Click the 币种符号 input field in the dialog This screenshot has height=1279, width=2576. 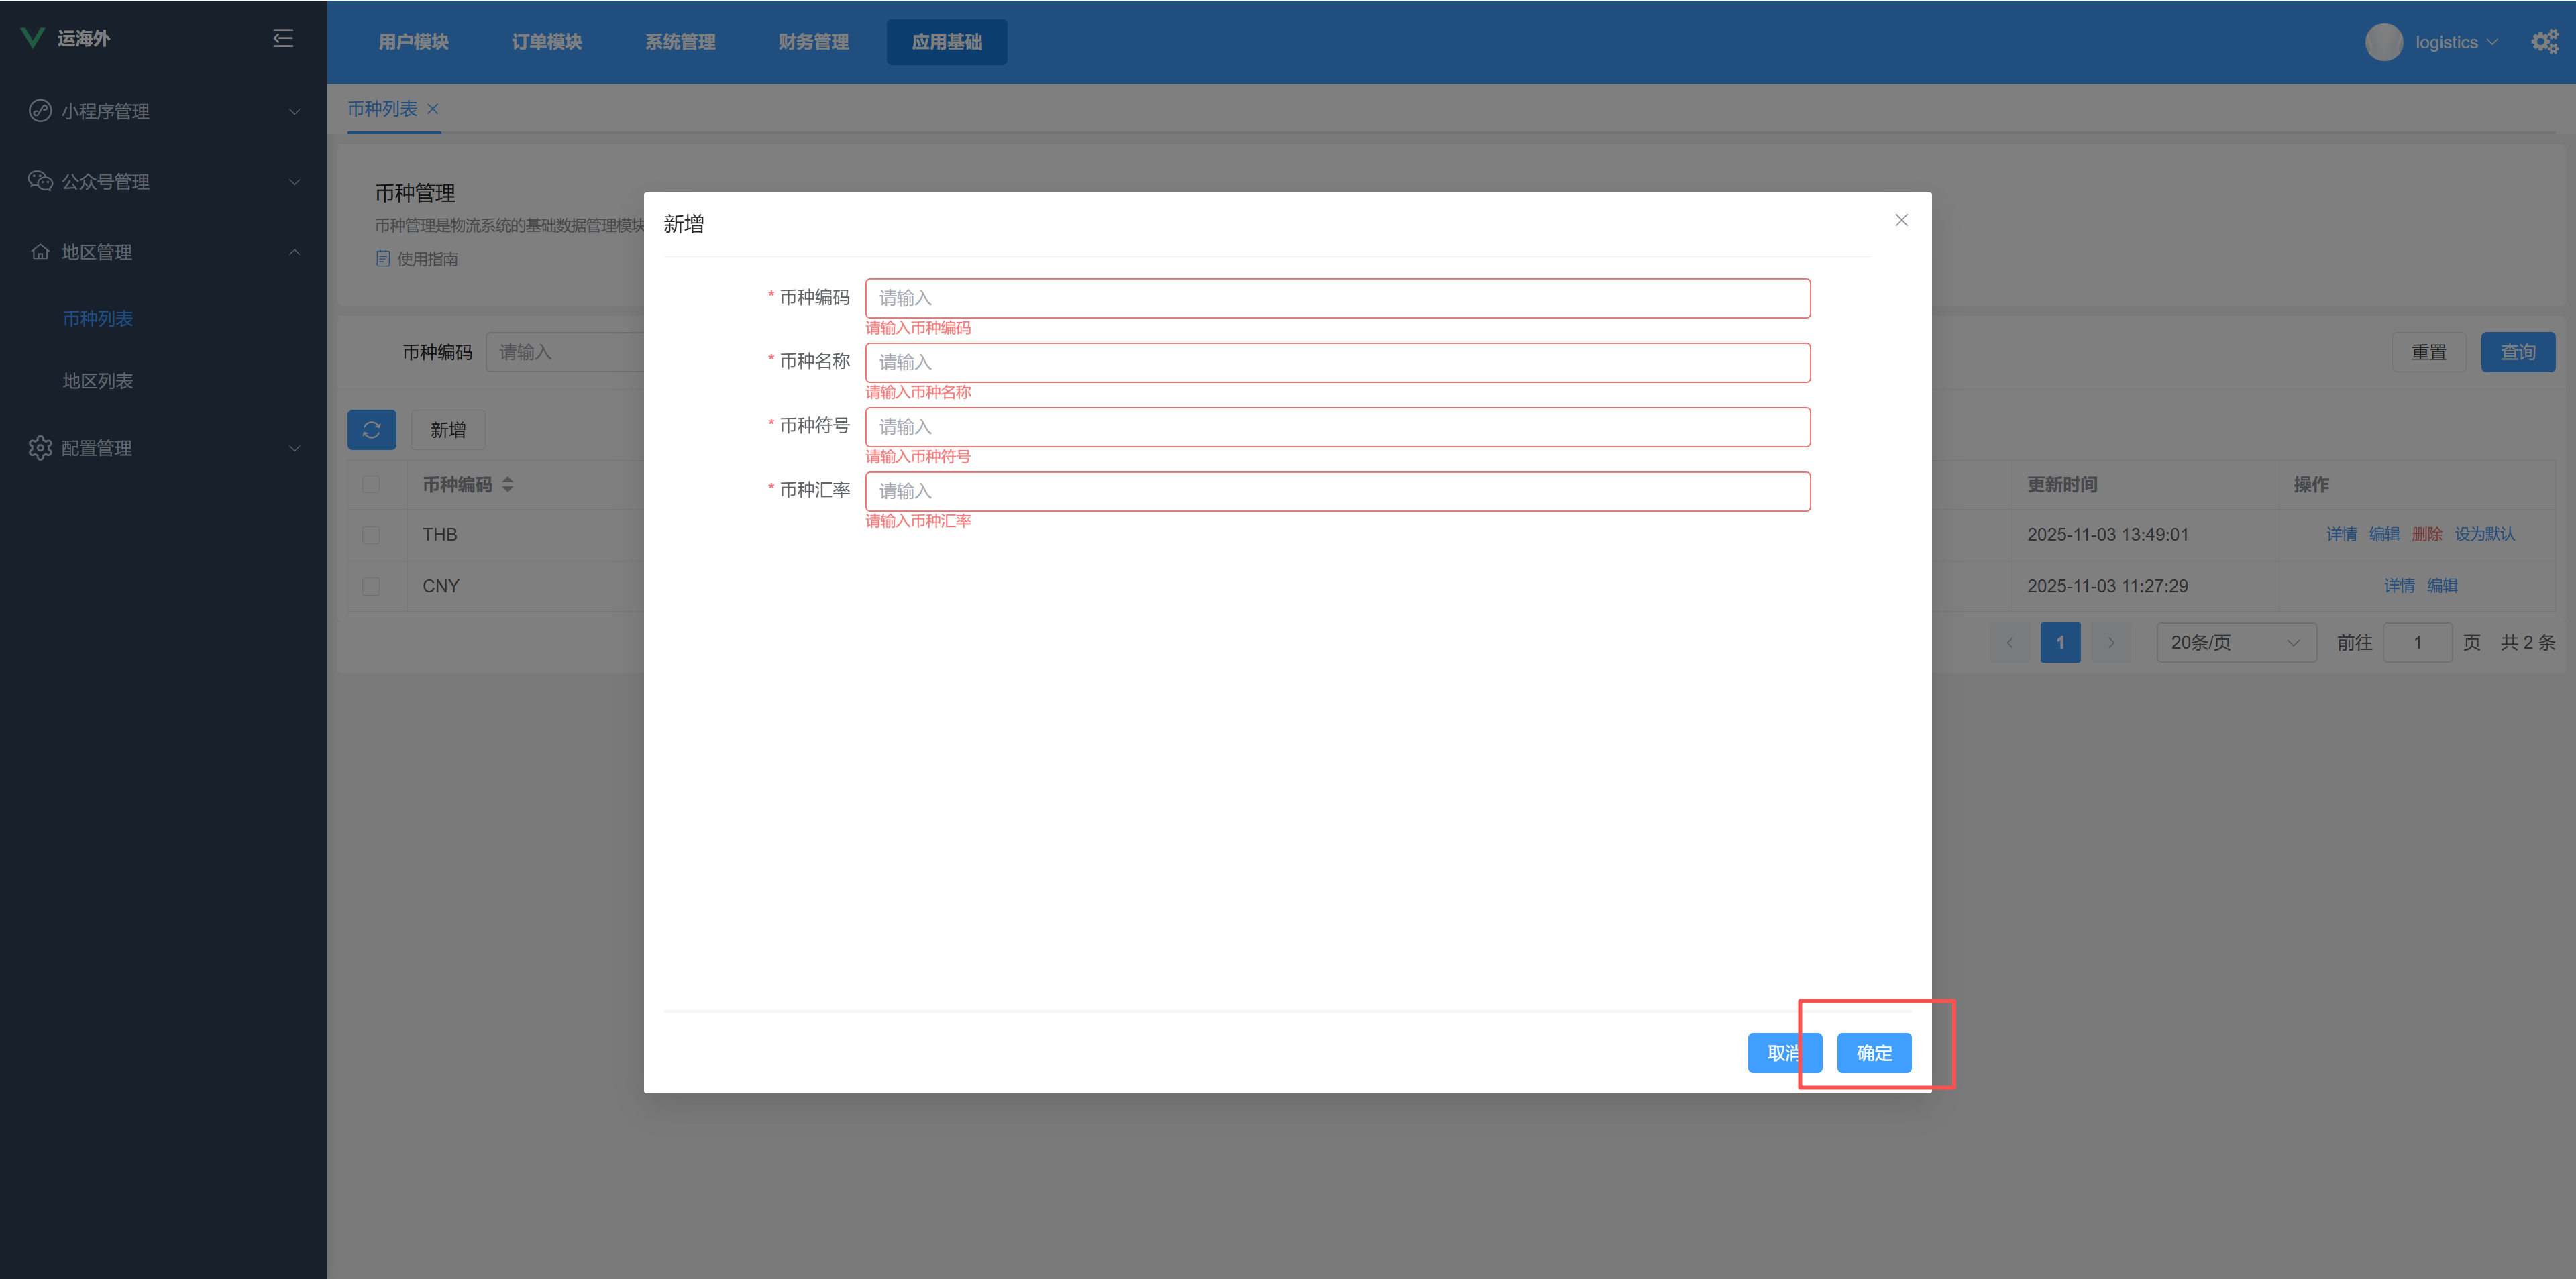coord(1337,427)
